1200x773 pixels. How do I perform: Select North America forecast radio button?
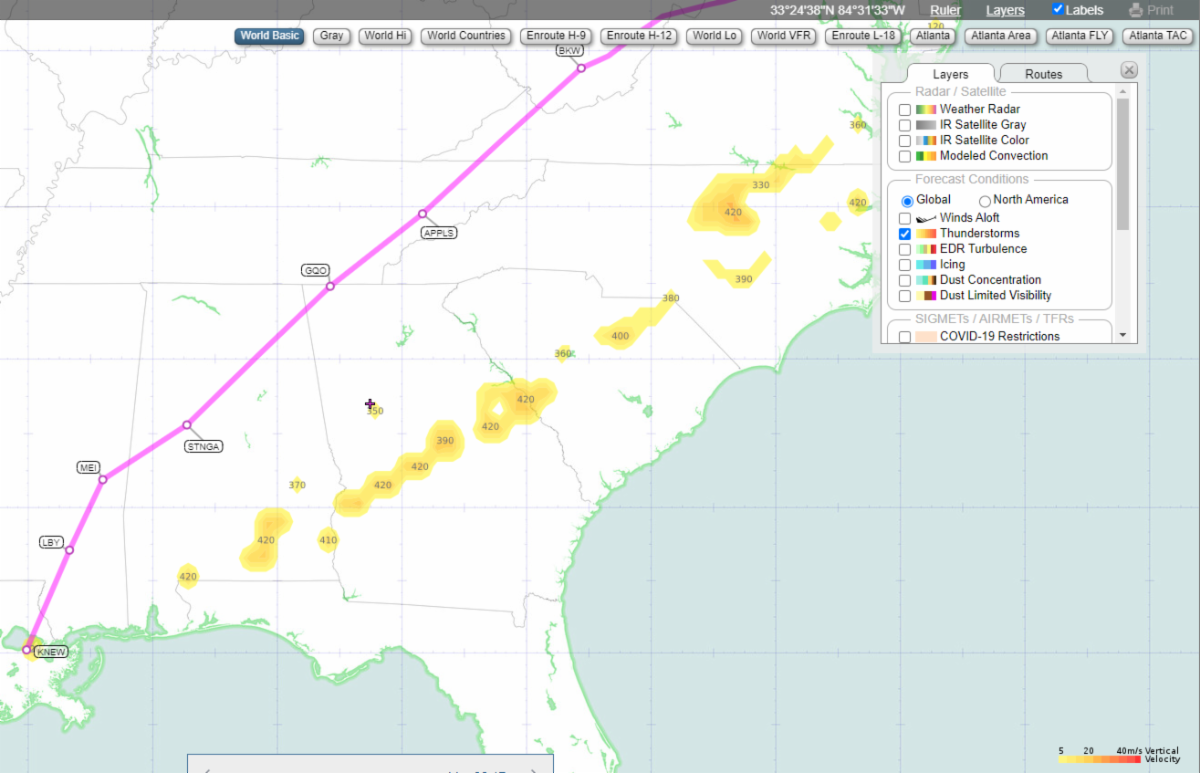pyautogui.click(x=984, y=200)
